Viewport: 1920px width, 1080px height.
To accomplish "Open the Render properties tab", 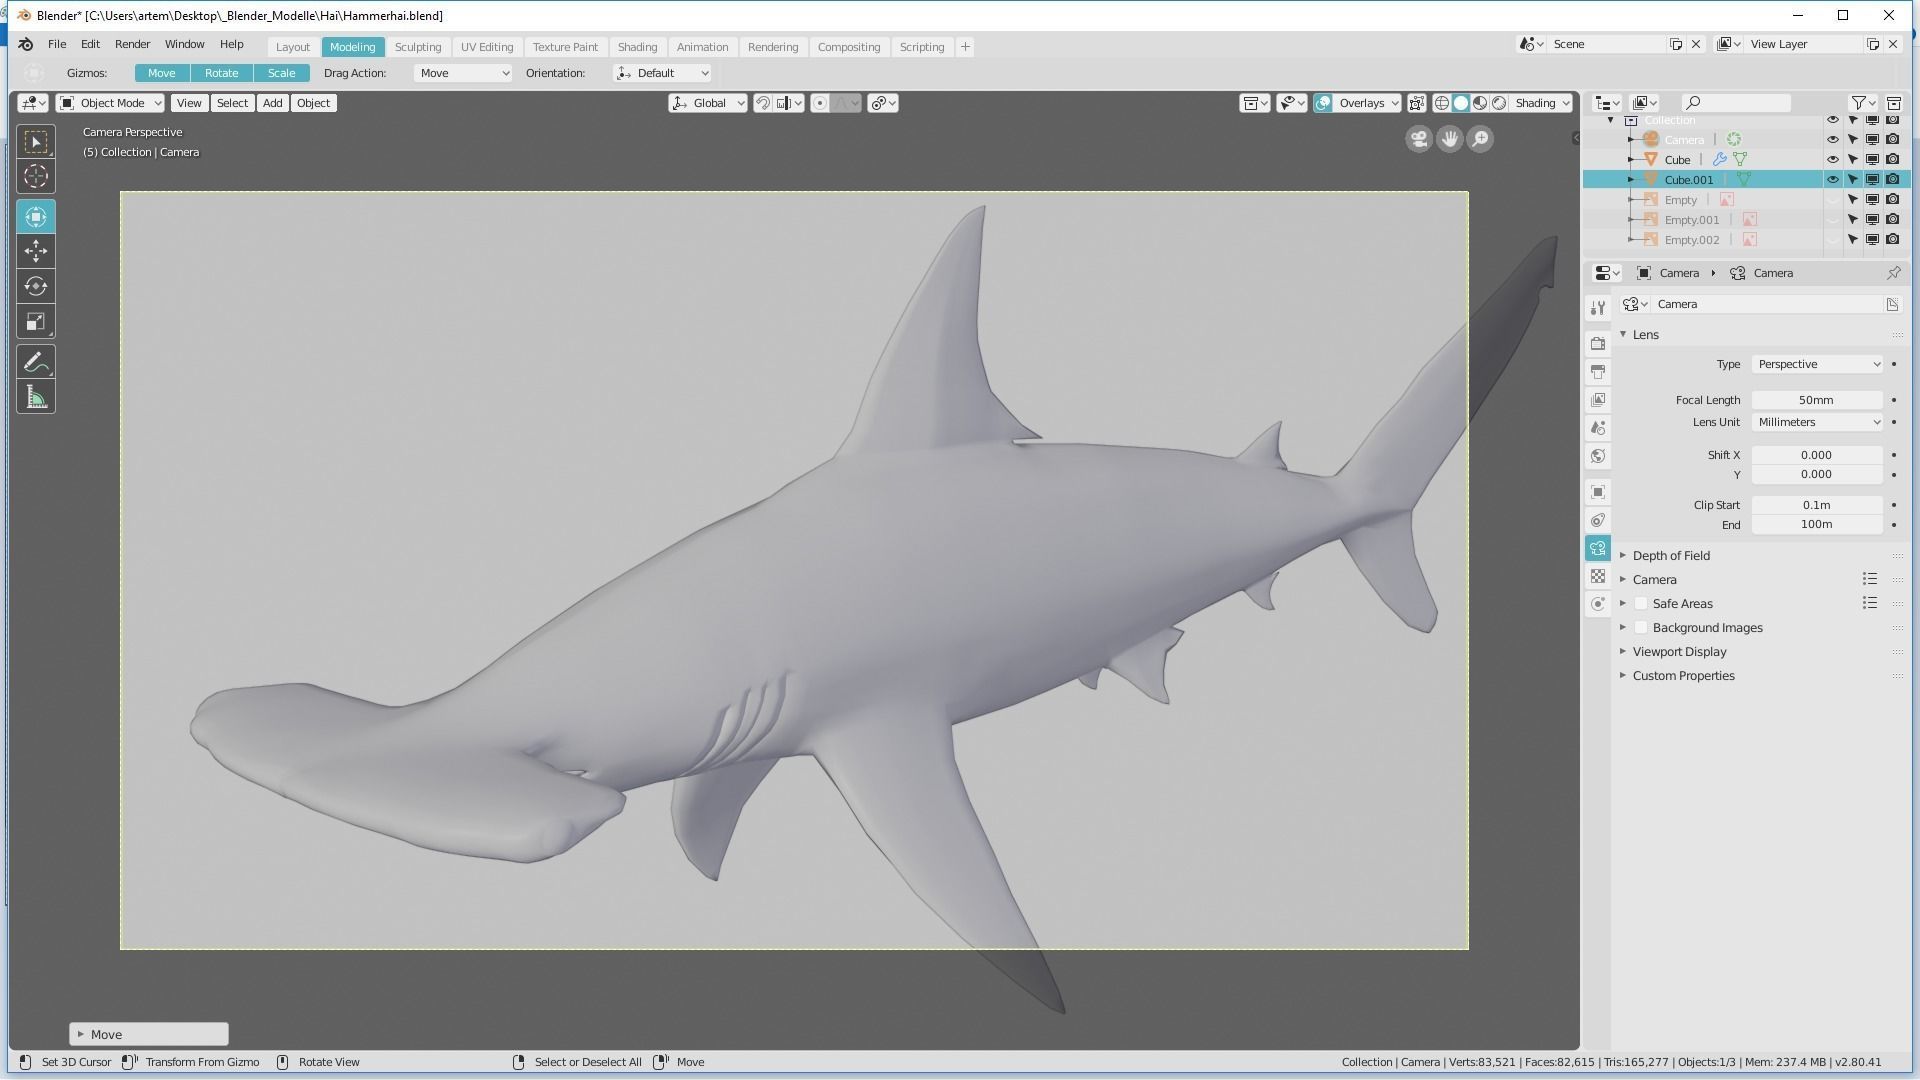I will pyautogui.click(x=1598, y=343).
